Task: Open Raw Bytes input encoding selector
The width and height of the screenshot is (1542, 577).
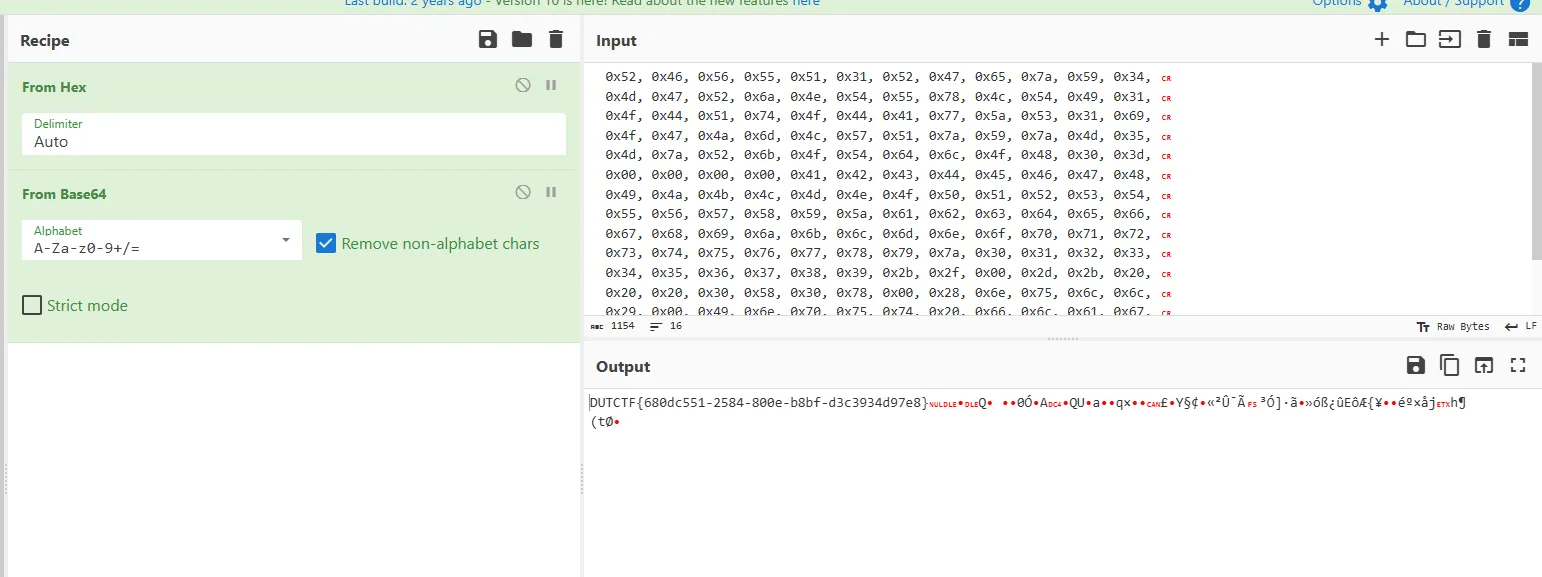Action: point(1453,326)
